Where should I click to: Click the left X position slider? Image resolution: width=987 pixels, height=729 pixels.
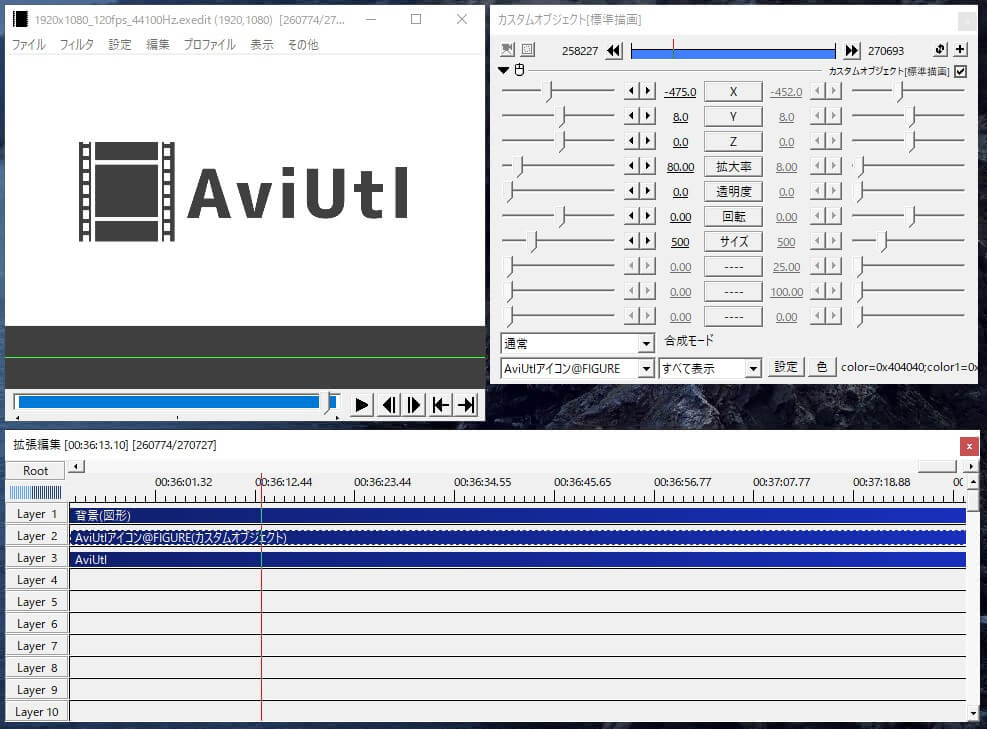click(558, 91)
